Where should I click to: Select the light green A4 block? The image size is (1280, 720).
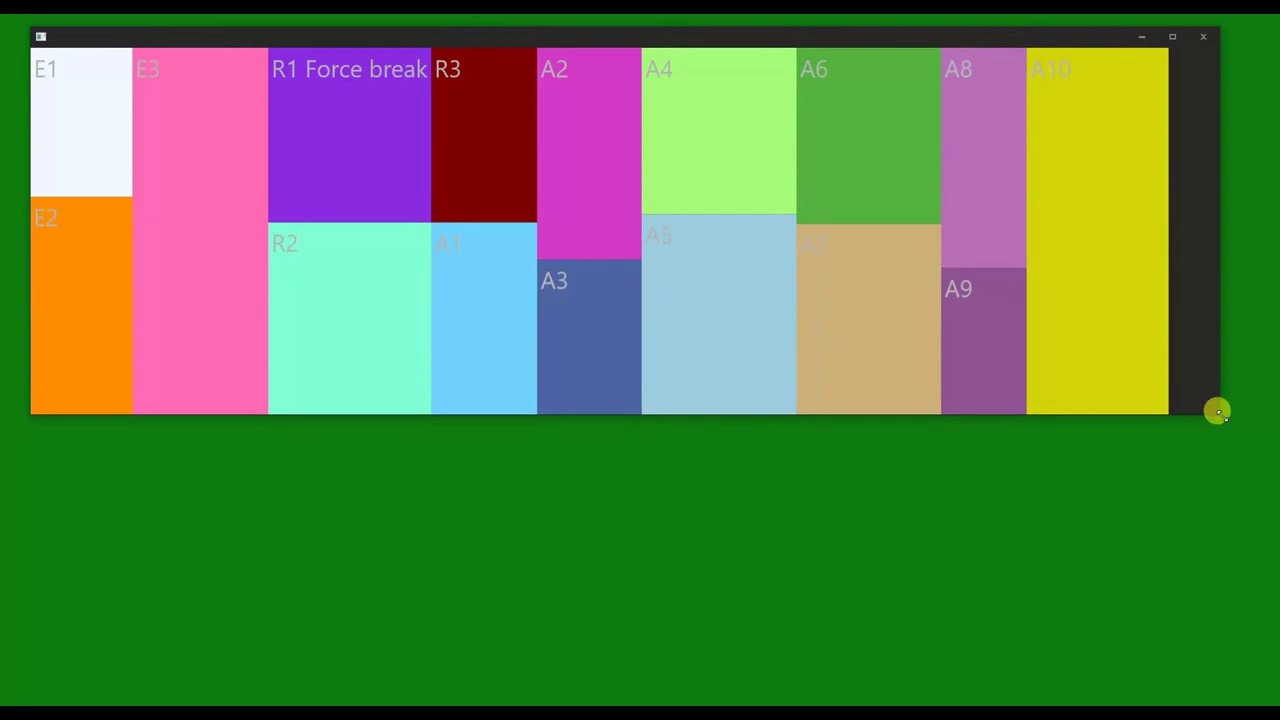pyautogui.click(x=719, y=131)
